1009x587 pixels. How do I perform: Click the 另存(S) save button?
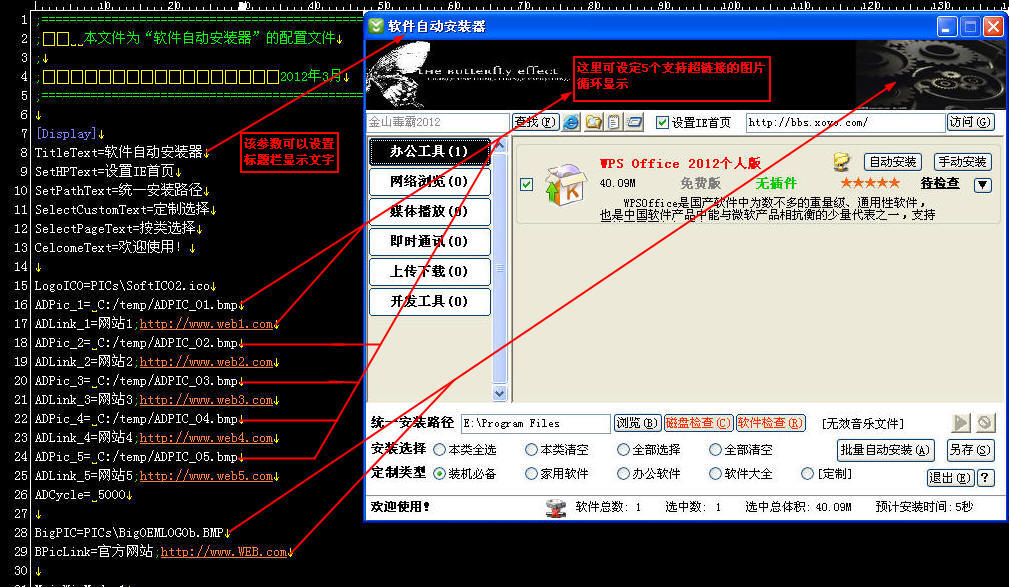[x=970, y=450]
